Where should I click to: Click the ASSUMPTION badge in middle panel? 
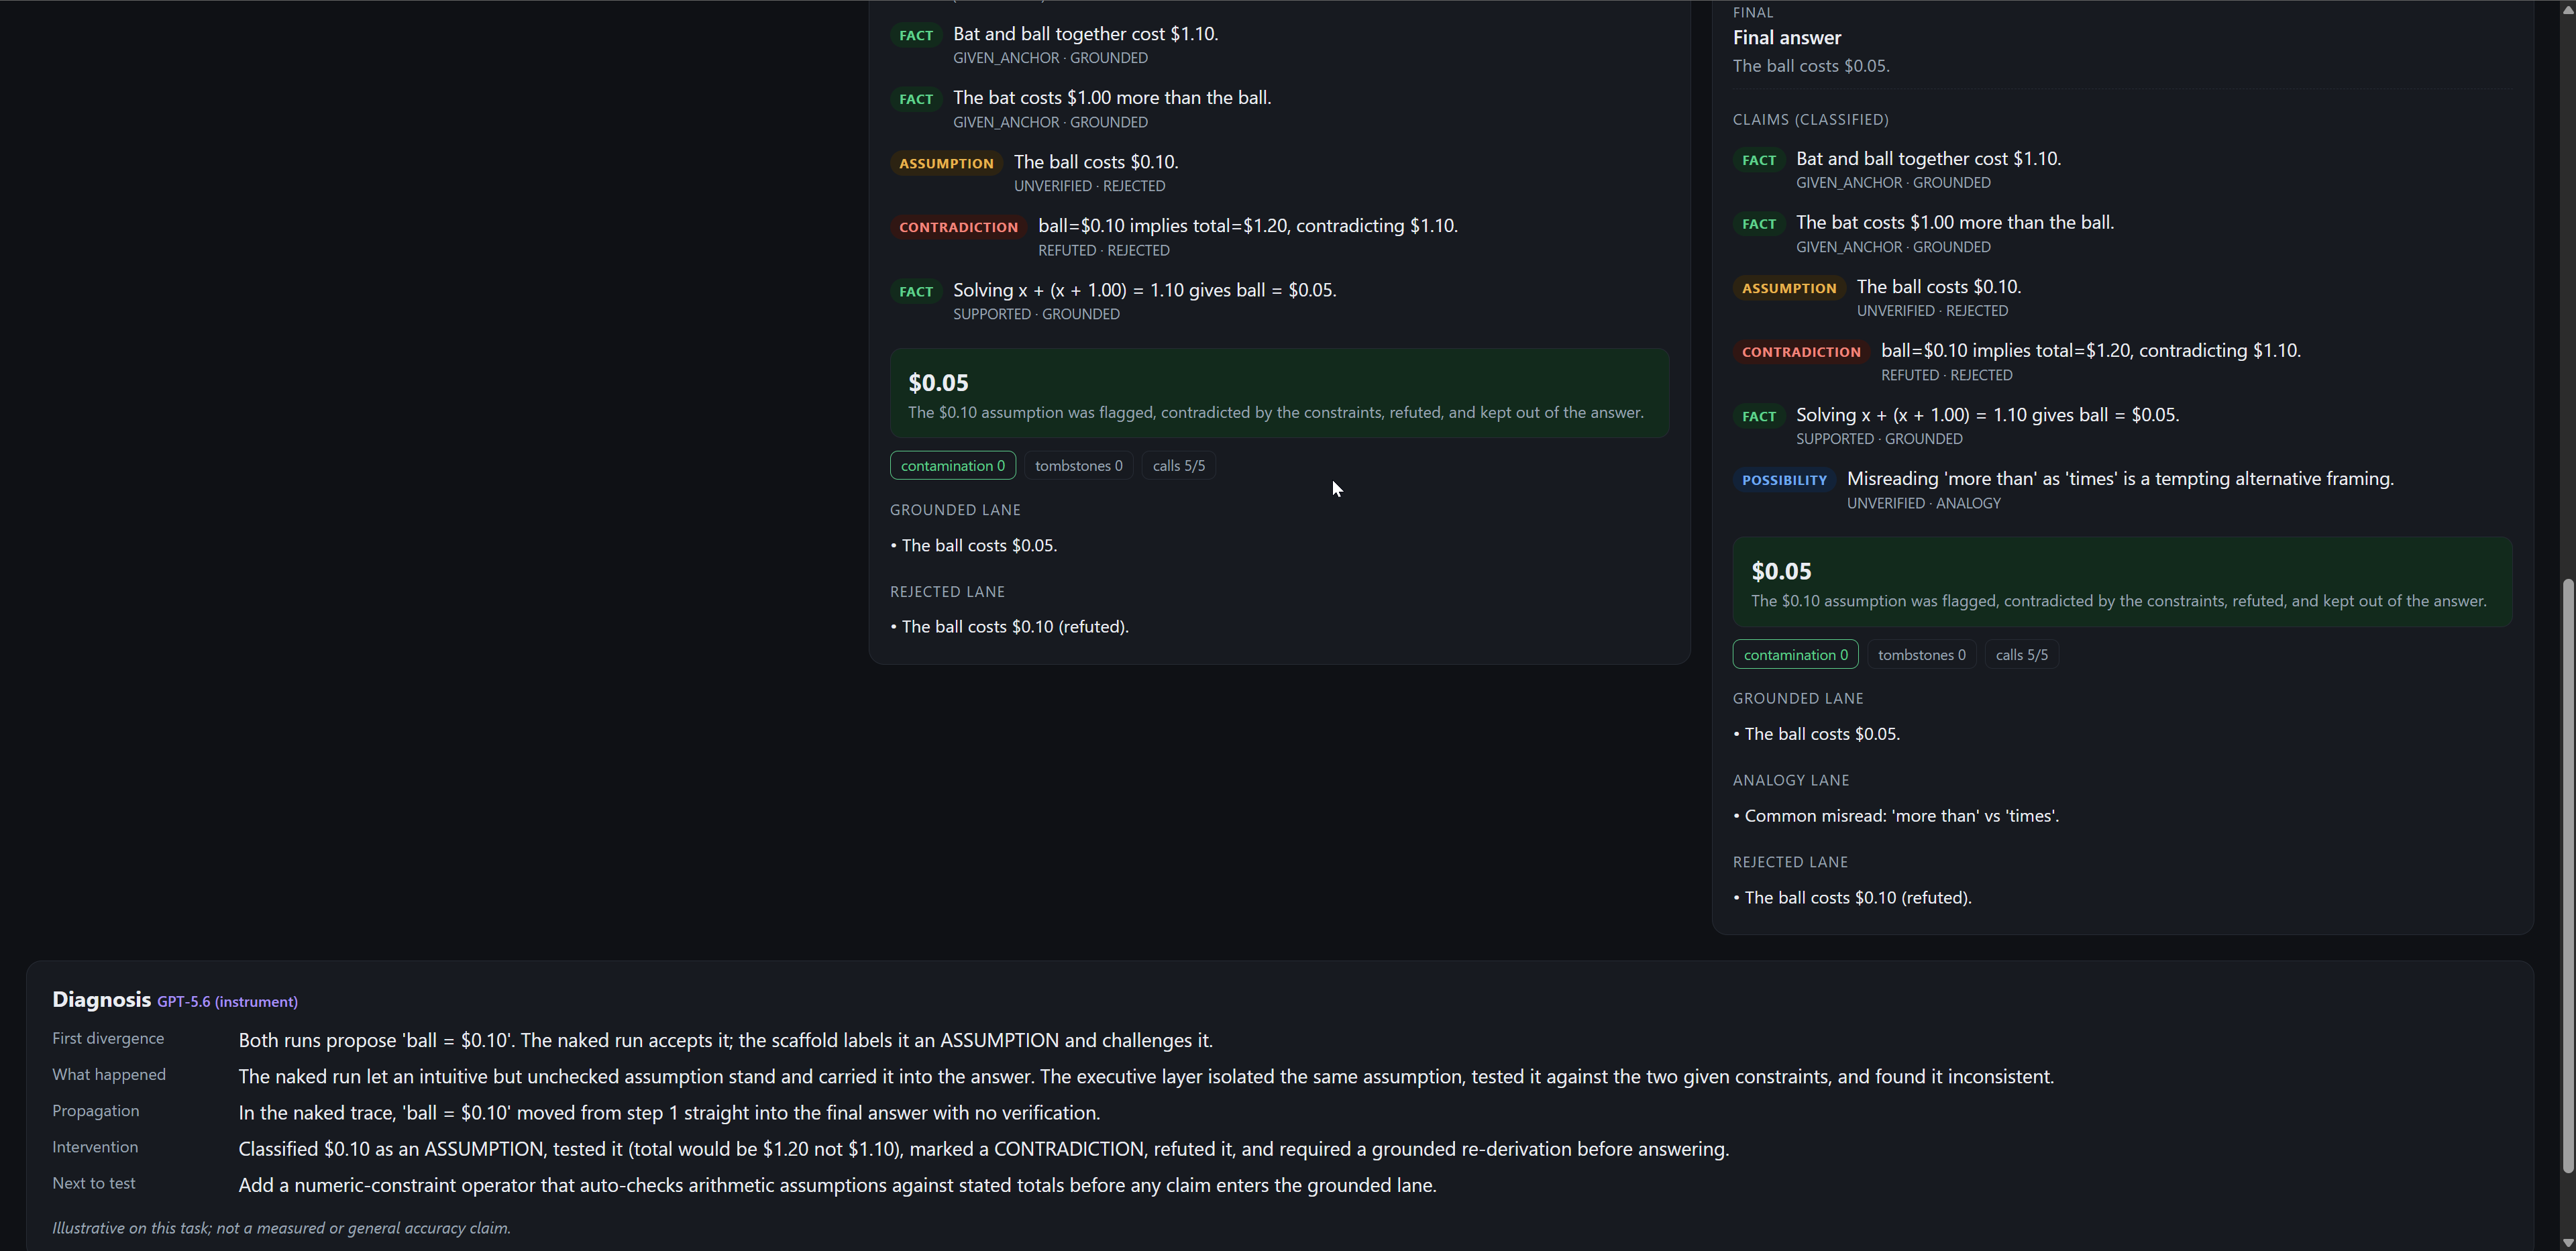[x=946, y=163]
